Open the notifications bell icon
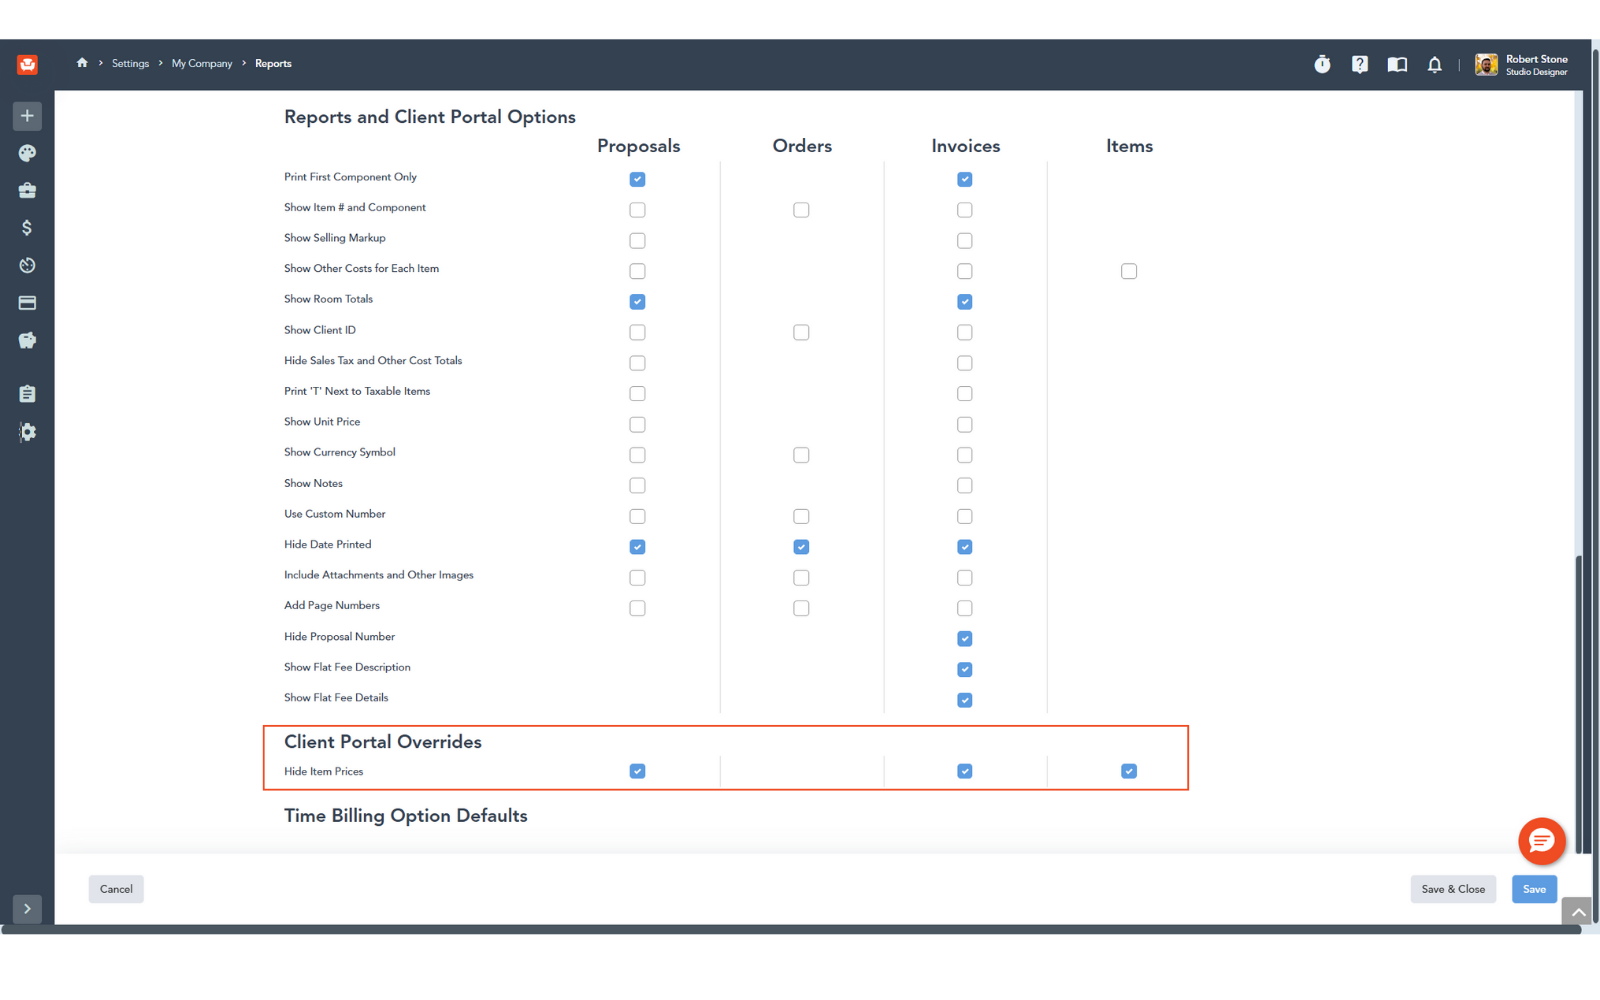Viewport: 1600px width, 1000px height. (x=1434, y=65)
